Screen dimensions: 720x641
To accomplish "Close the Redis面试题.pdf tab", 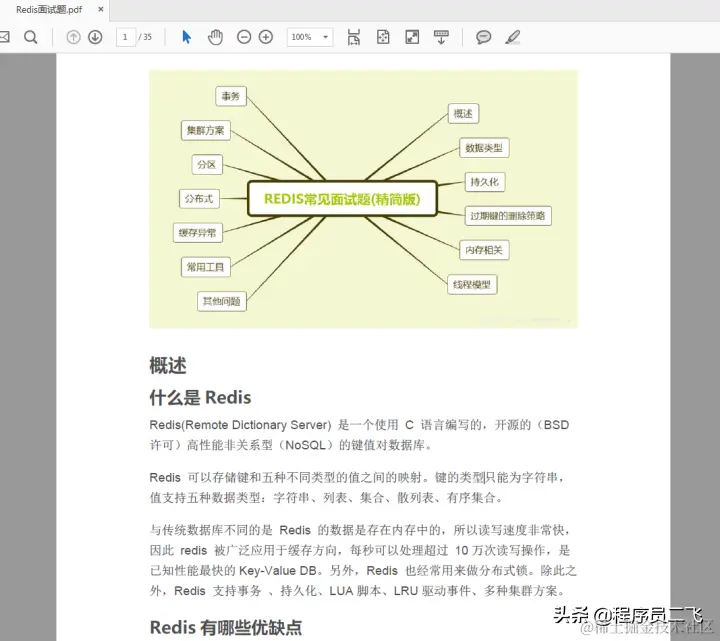I will pyautogui.click(x=101, y=9).
